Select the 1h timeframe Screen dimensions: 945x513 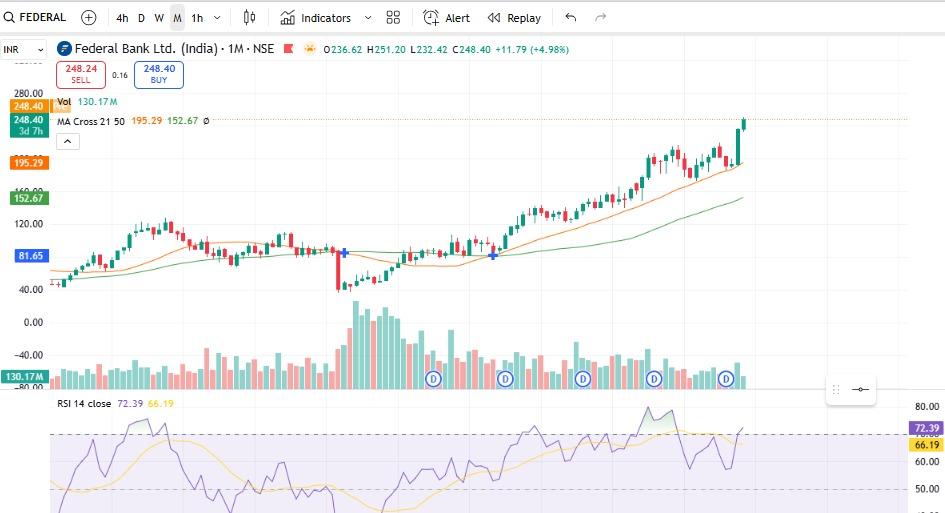[x=197, y=18]
